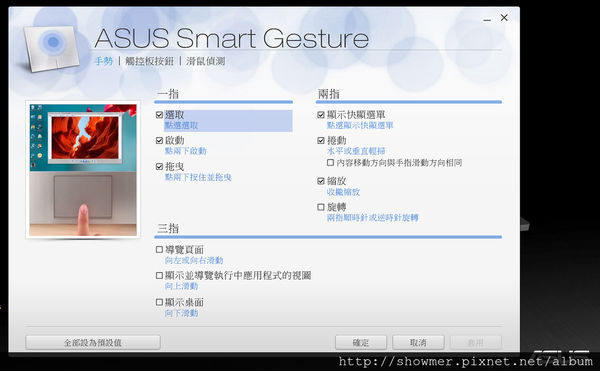
Task: Click the ASUS Smart Gesture touchpad logo icon
Action: [51, 48]
